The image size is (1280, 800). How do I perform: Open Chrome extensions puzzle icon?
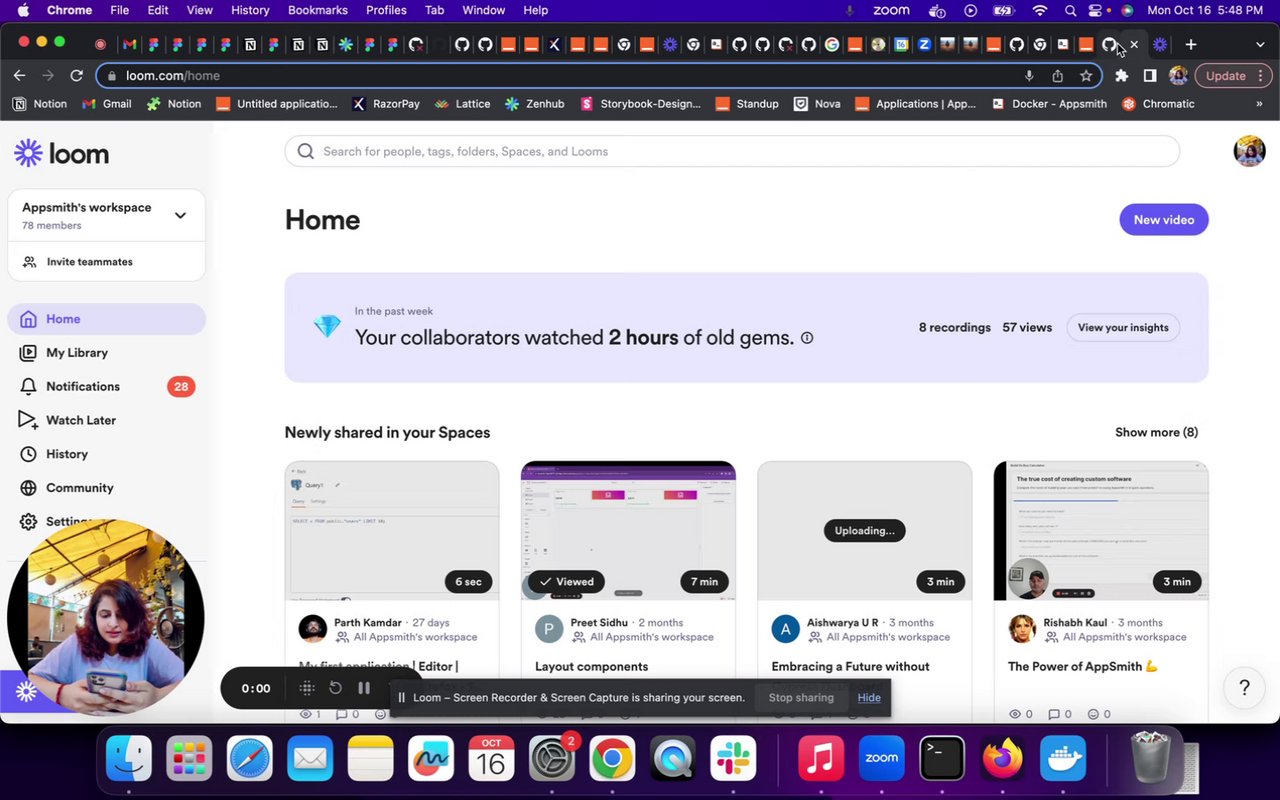click(1121, 76)
